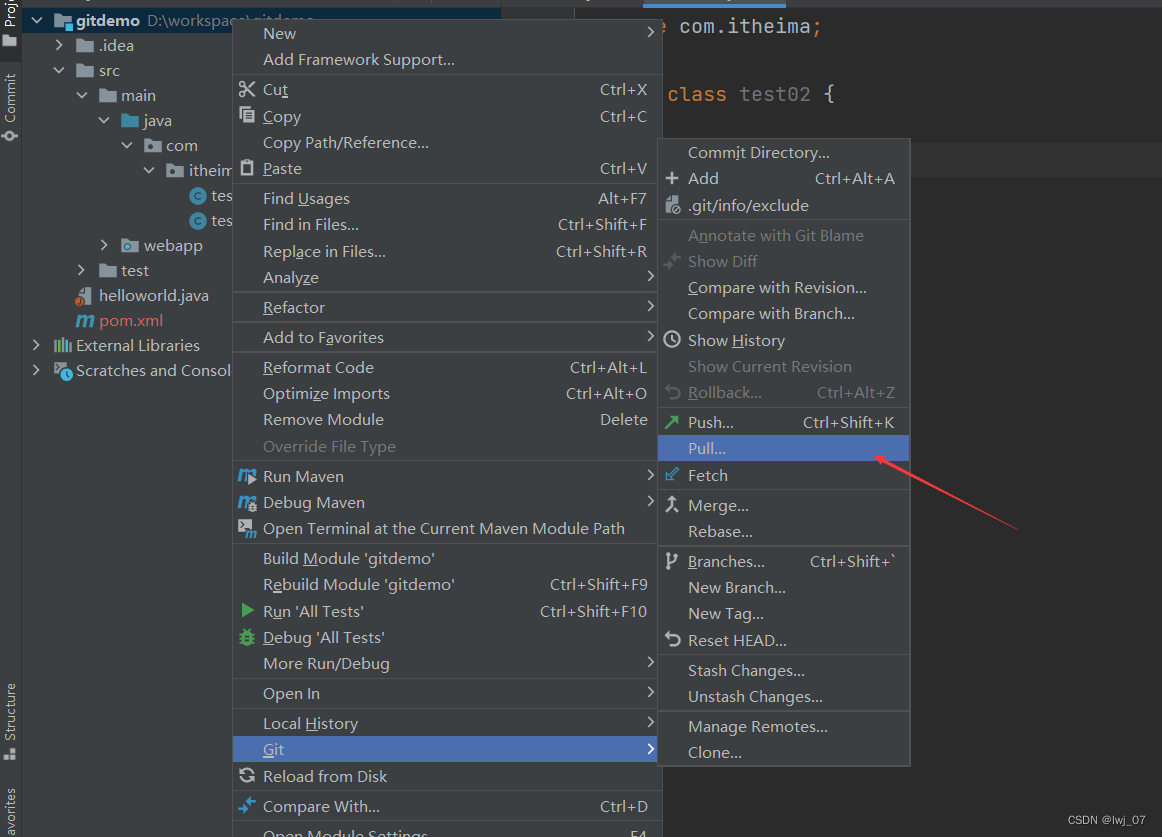
Task: Collapse the gitdemo project root node
Action: click(x=37, y=21)
